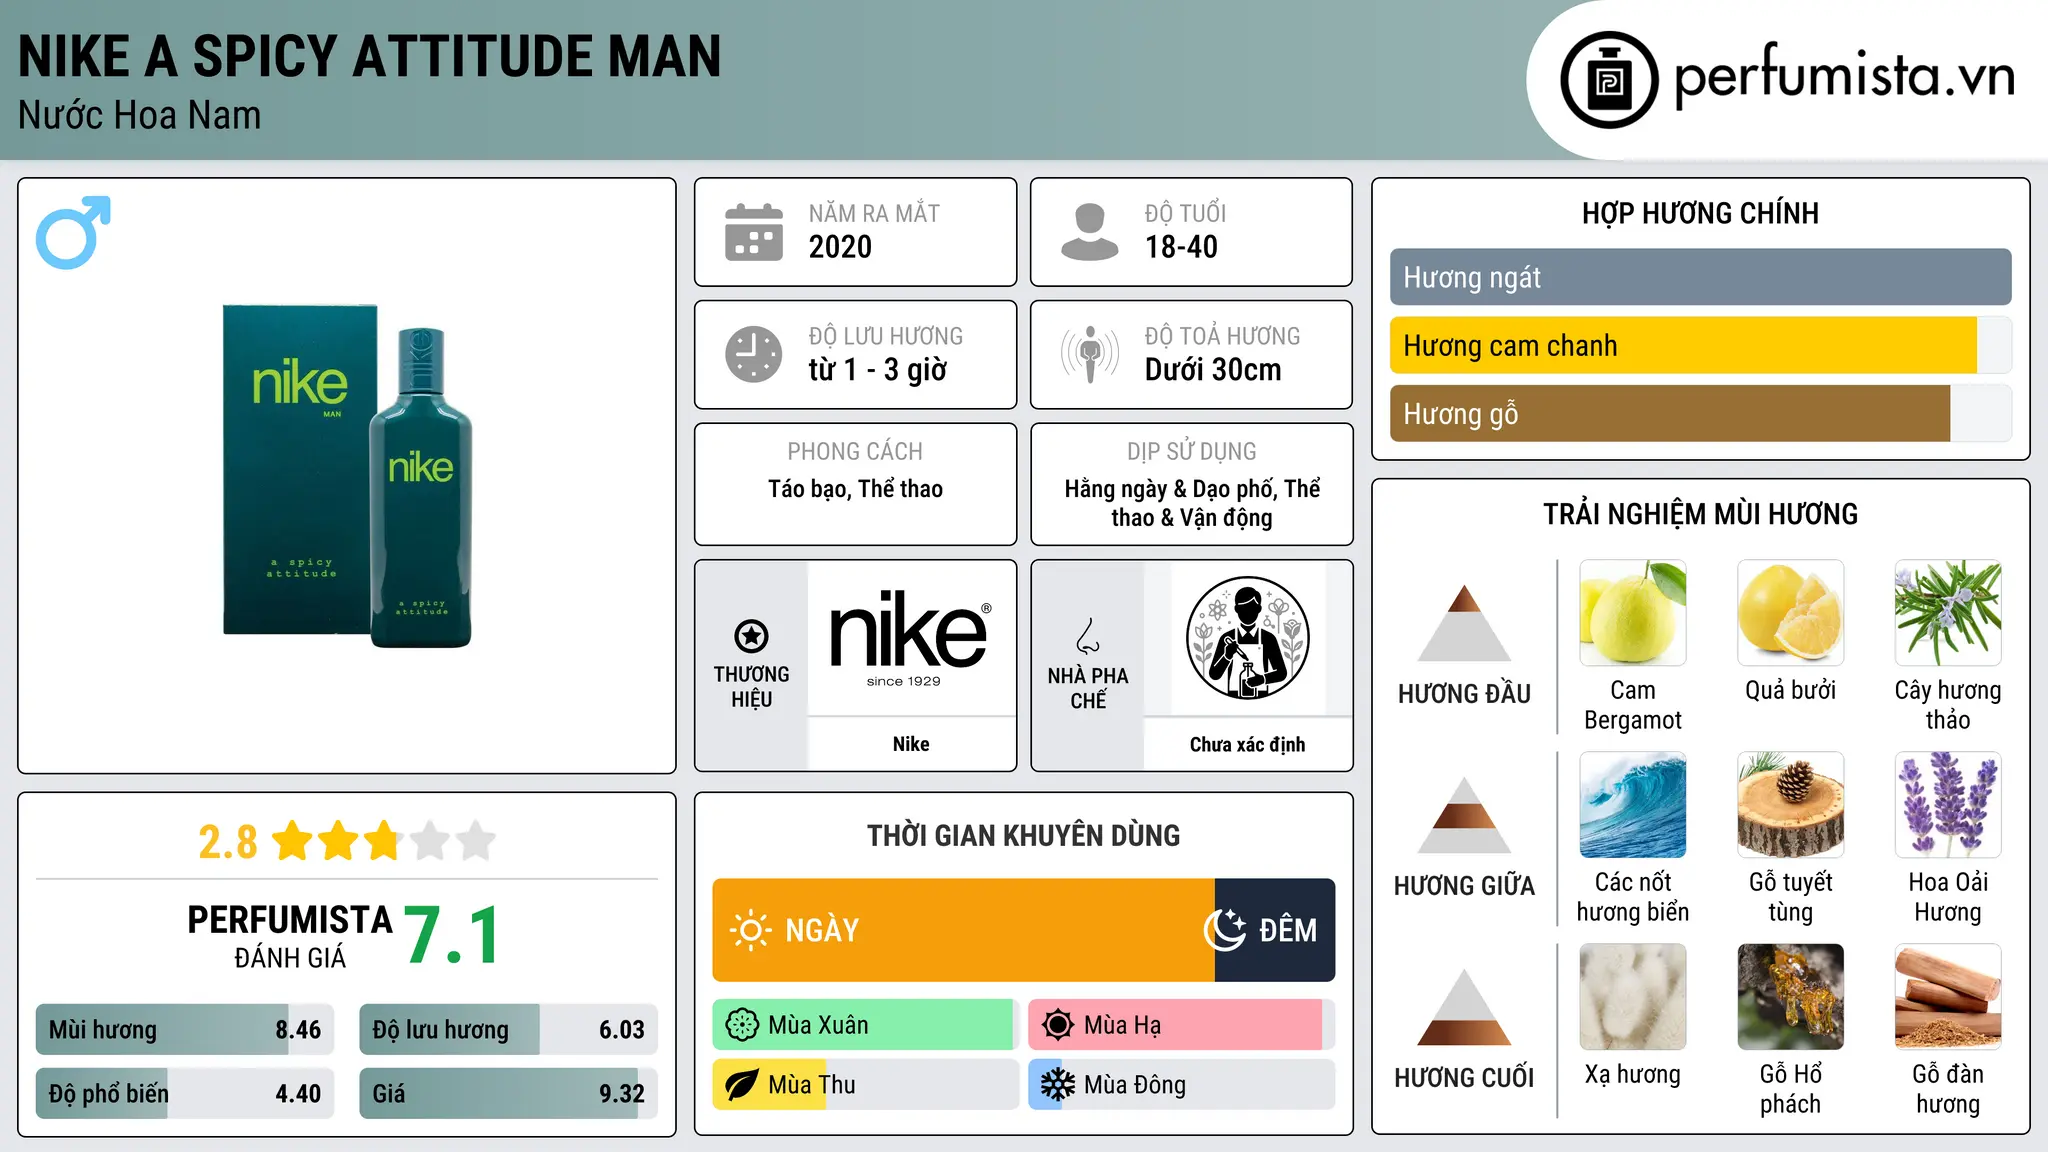The image size is (2048, 1152).
Task: Click the Thời gian khuyên dùng heading
Action: (x=1023, y=836)
